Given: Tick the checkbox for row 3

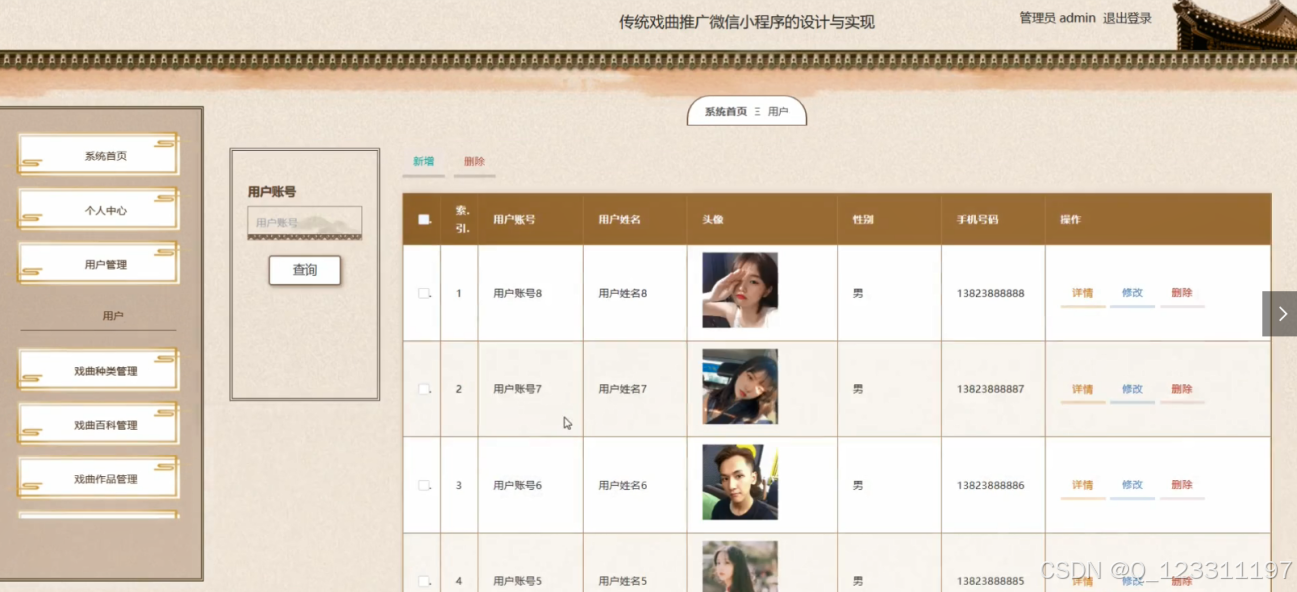Looking at the screenshot, I should pyautogui.click(x=423, y=485).
